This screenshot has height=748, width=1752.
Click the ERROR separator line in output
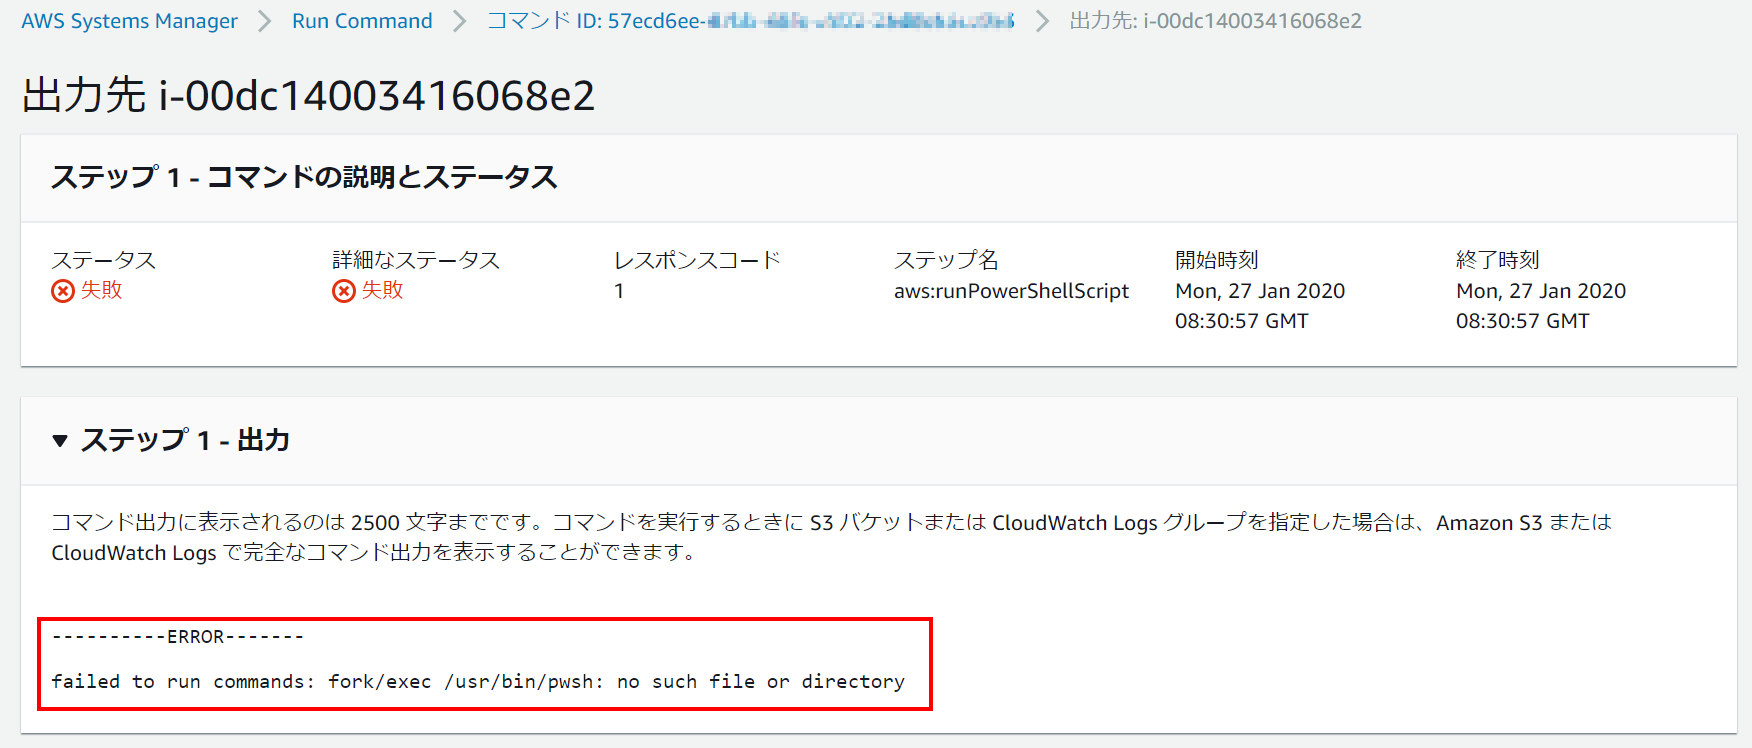tap(178, 637)
